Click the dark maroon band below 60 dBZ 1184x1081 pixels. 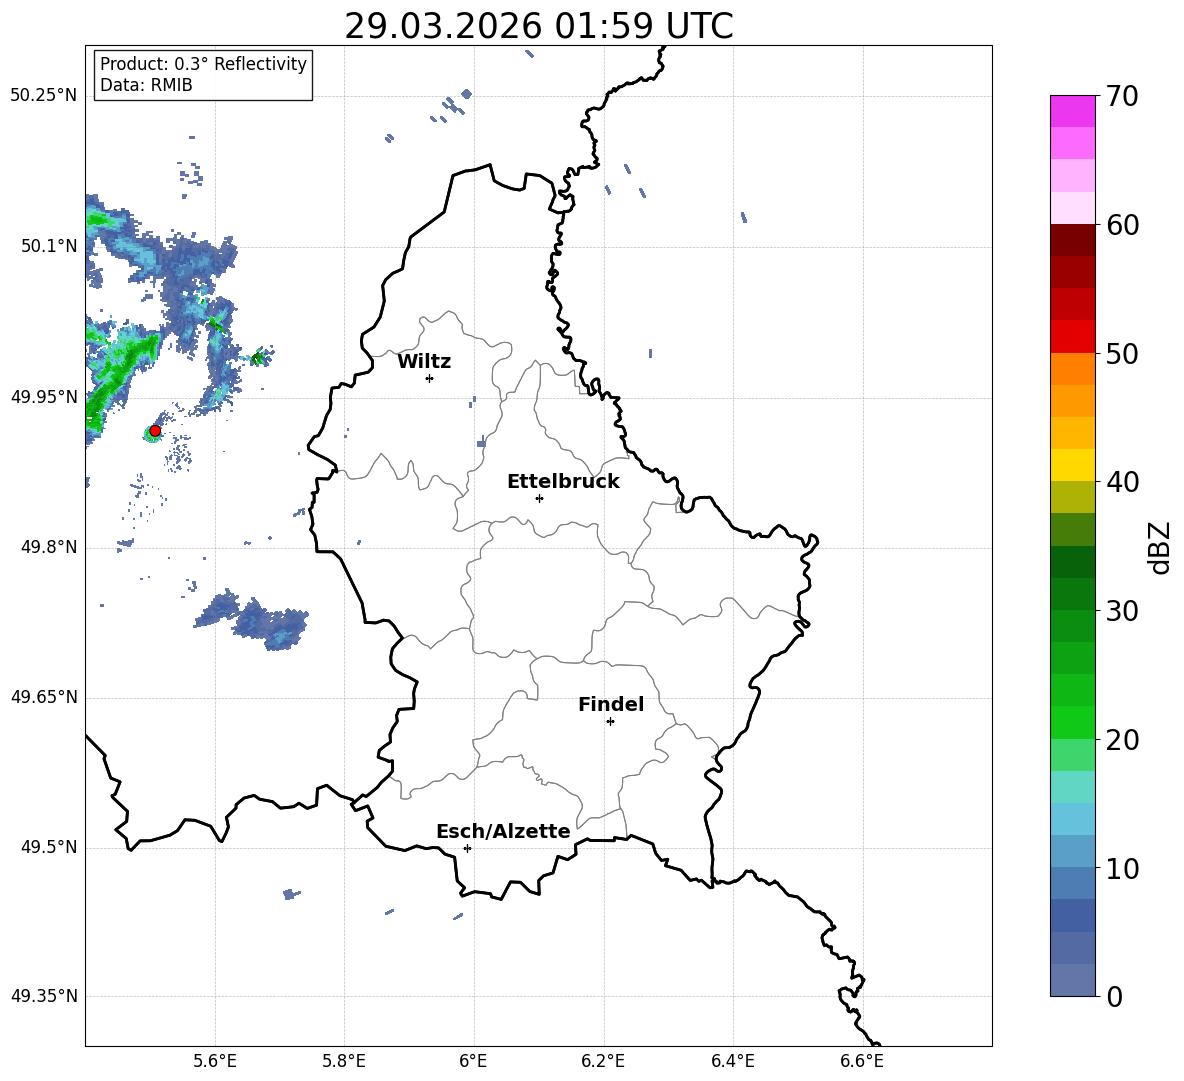[1072, 240]
